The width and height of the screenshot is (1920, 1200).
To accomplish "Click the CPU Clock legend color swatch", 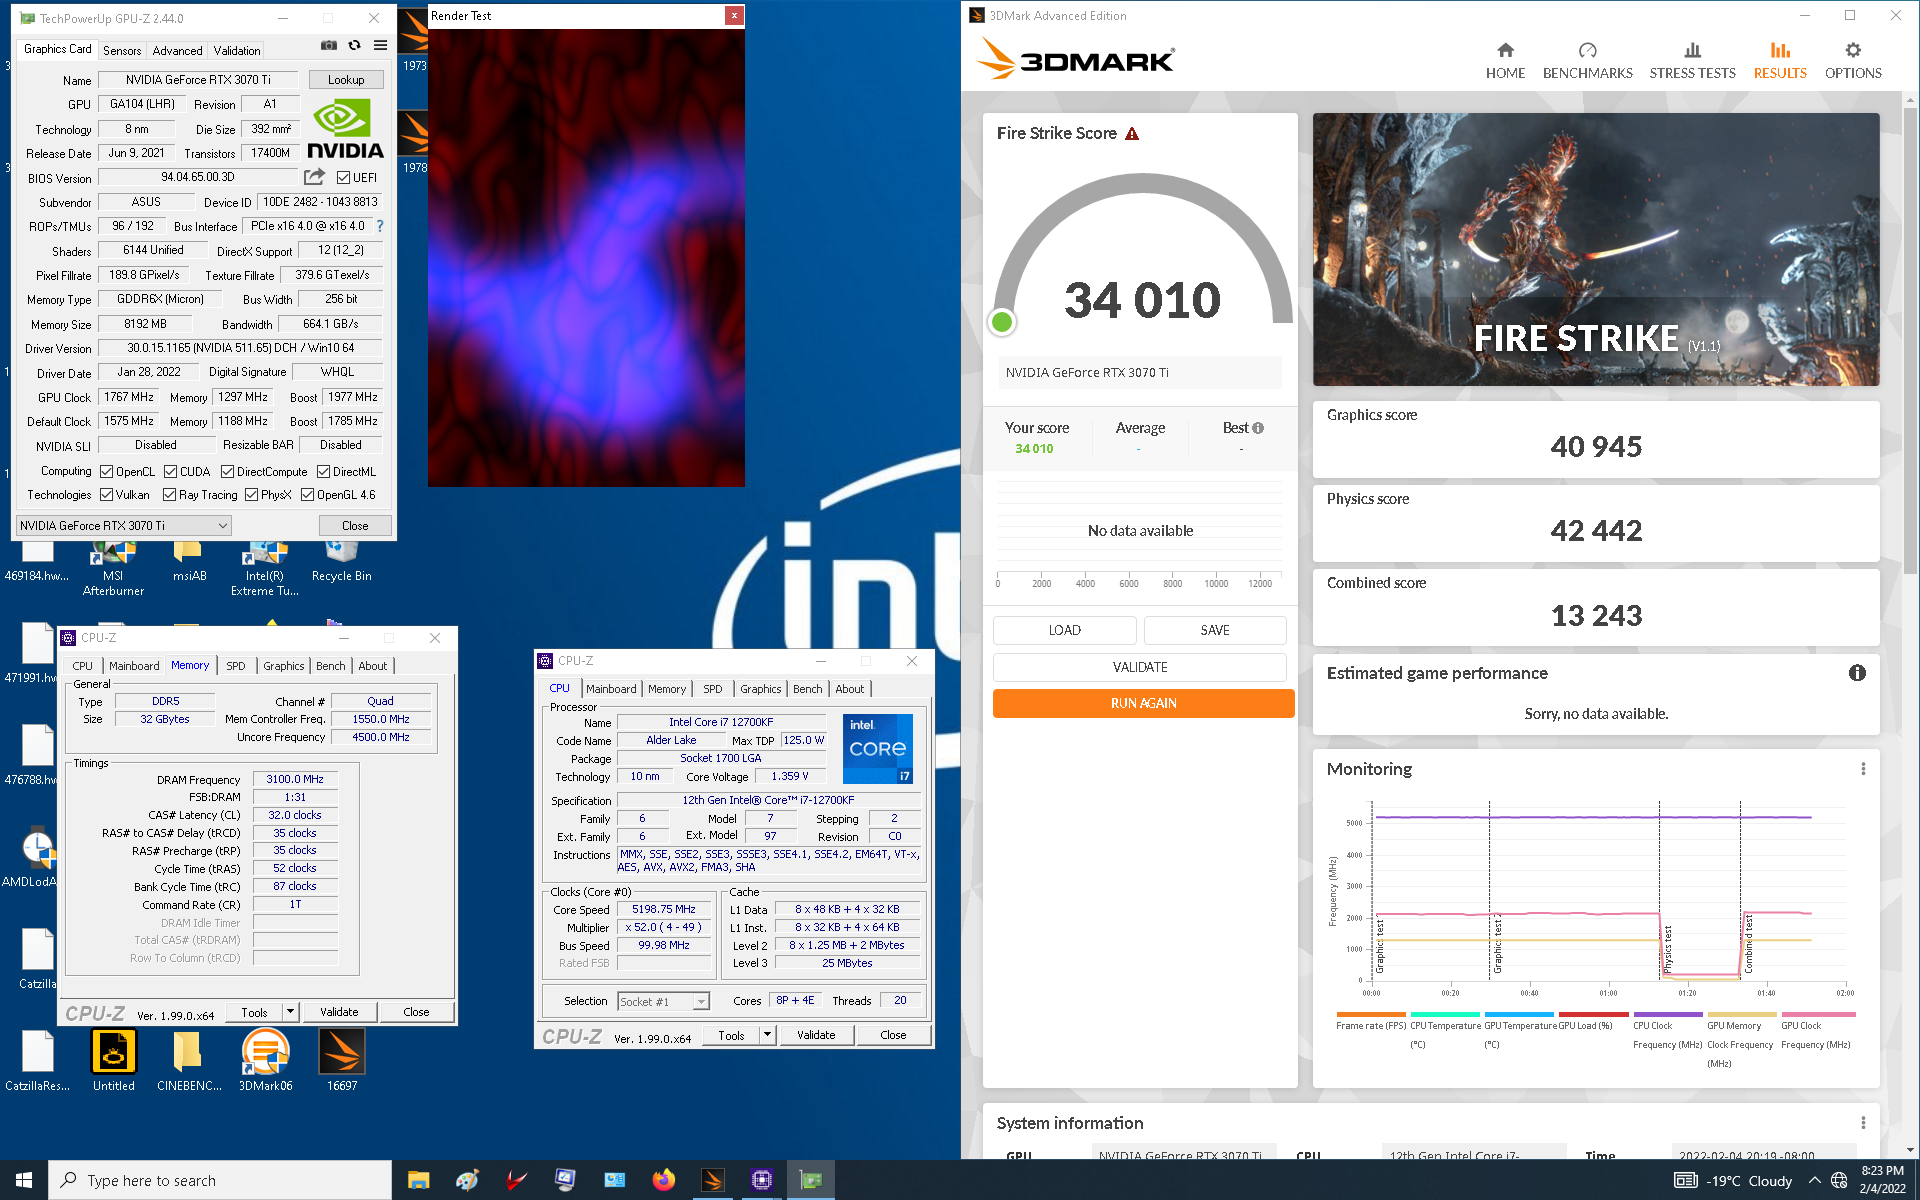I will 1668,1014.
